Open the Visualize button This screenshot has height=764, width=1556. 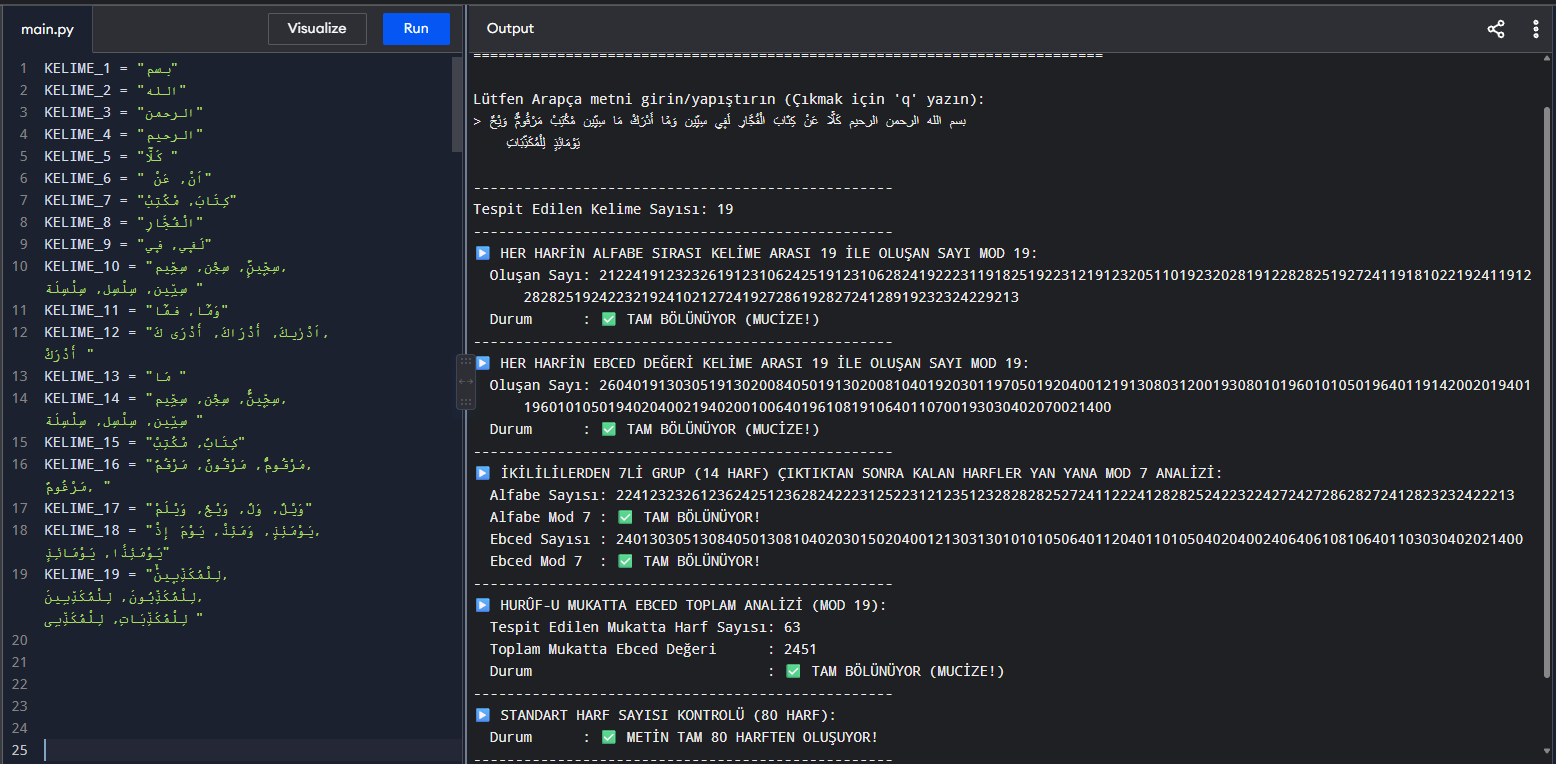[317, 29]
